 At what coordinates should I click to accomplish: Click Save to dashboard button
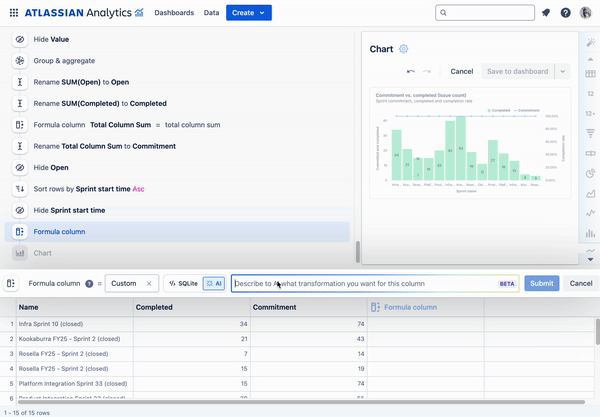pyautogui.click(x=517, y=72)
